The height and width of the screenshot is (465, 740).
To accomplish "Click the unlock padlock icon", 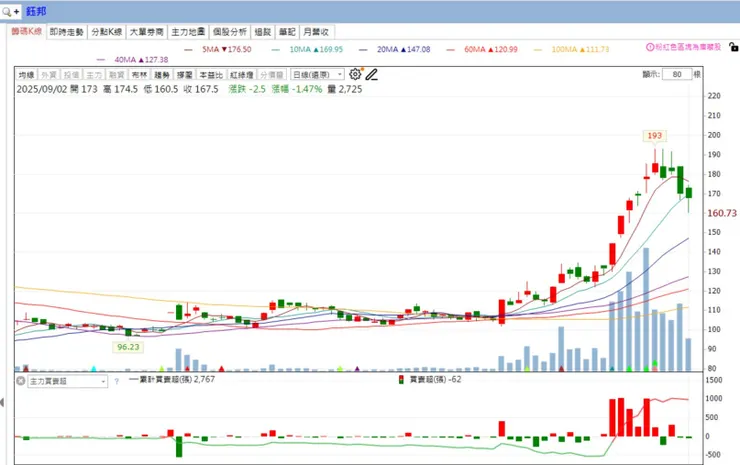I will point(733,47).
